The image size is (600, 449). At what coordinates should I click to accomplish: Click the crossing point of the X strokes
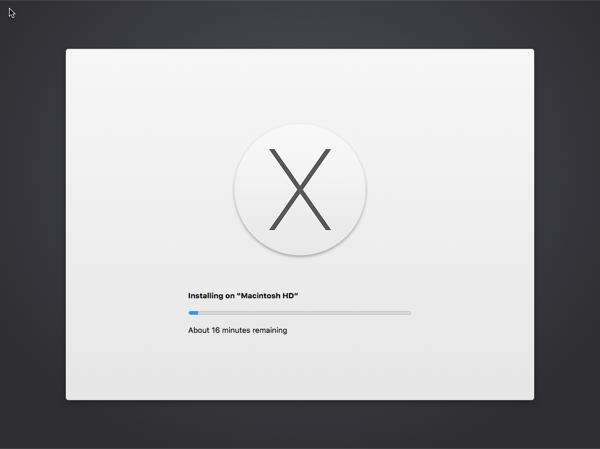click(x=300, y=189)
